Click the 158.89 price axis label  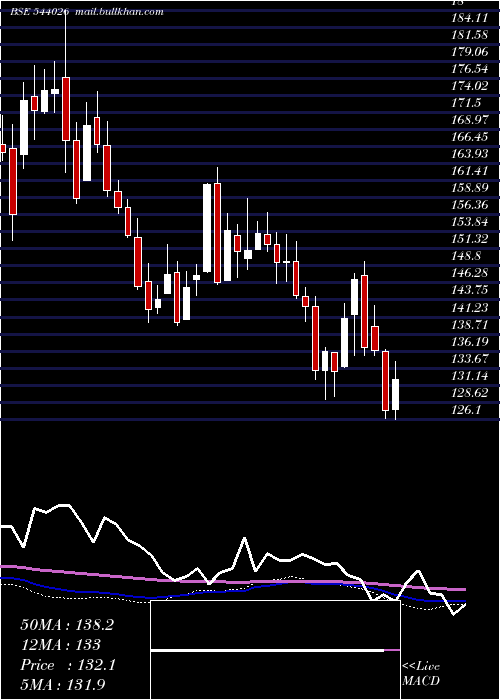(x=470, y=188)
